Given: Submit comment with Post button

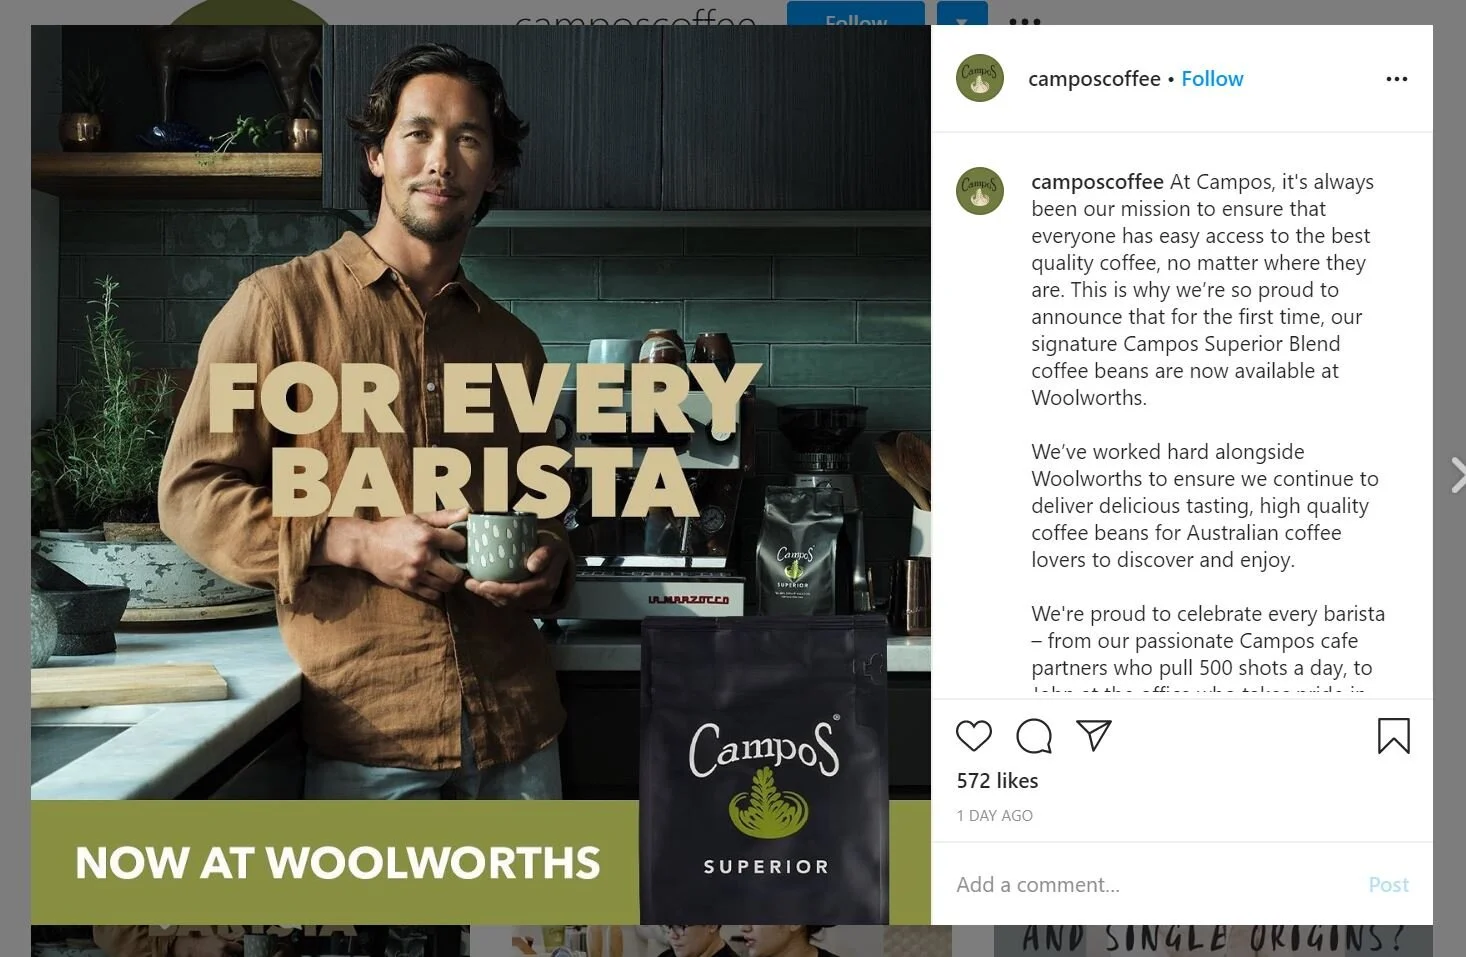Looking at the screenshot, I should click(1388, 885).
